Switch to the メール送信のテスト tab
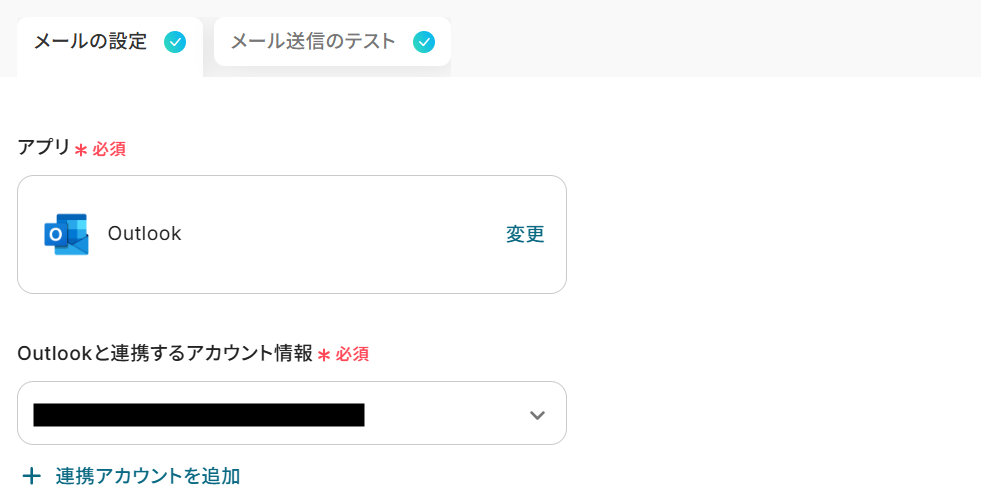 pos(313,42)
